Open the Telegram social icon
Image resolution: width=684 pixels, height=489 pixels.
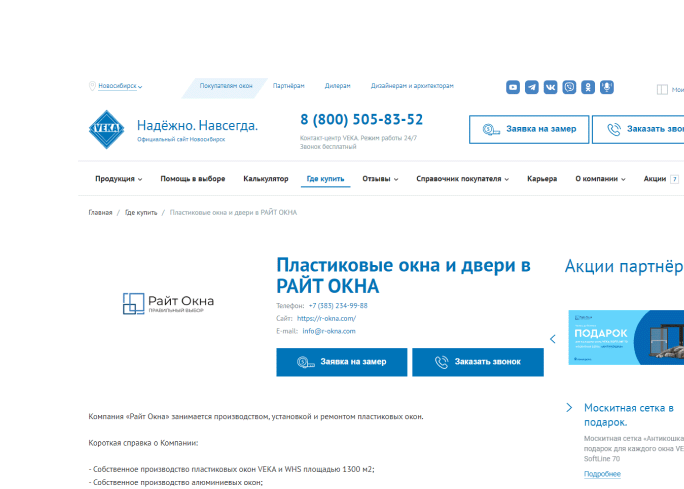[531, 87]
